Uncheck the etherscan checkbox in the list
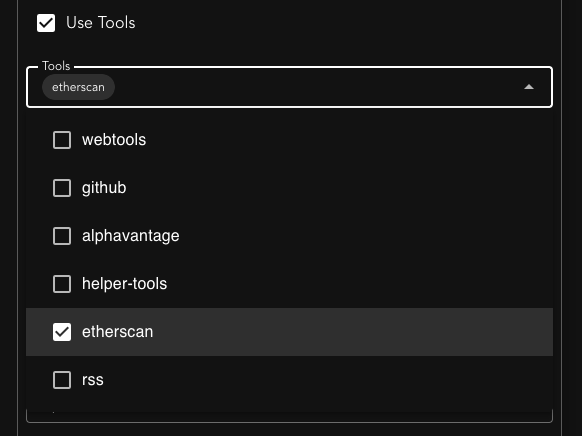The height and width of the screenshot is (436, 582). tap(62, 332)
